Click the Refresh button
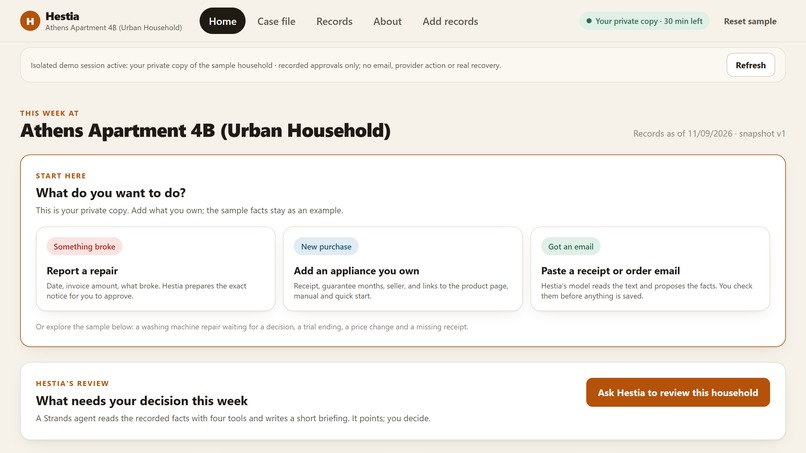 [750, 65]
